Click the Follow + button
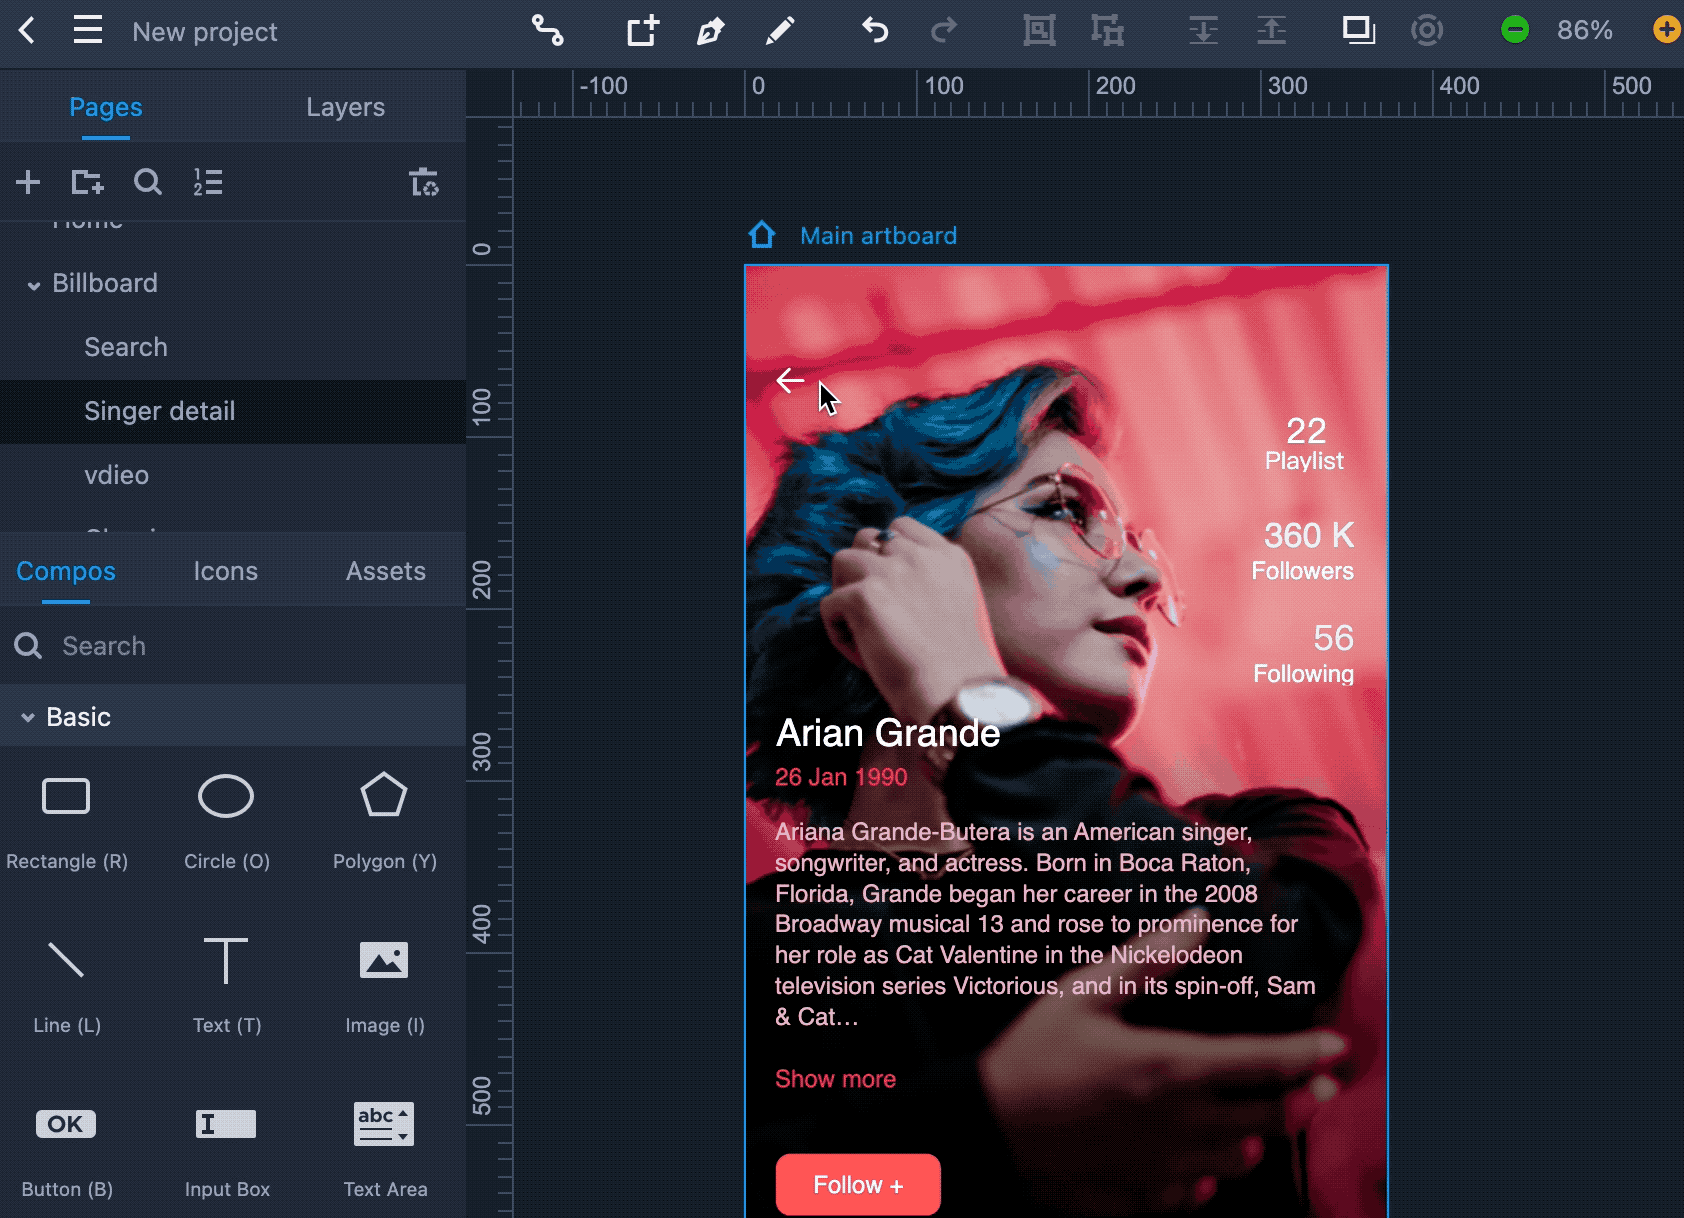Image resolution: width=1684 pixels, height=1218 pixels. click(858, 1185)
